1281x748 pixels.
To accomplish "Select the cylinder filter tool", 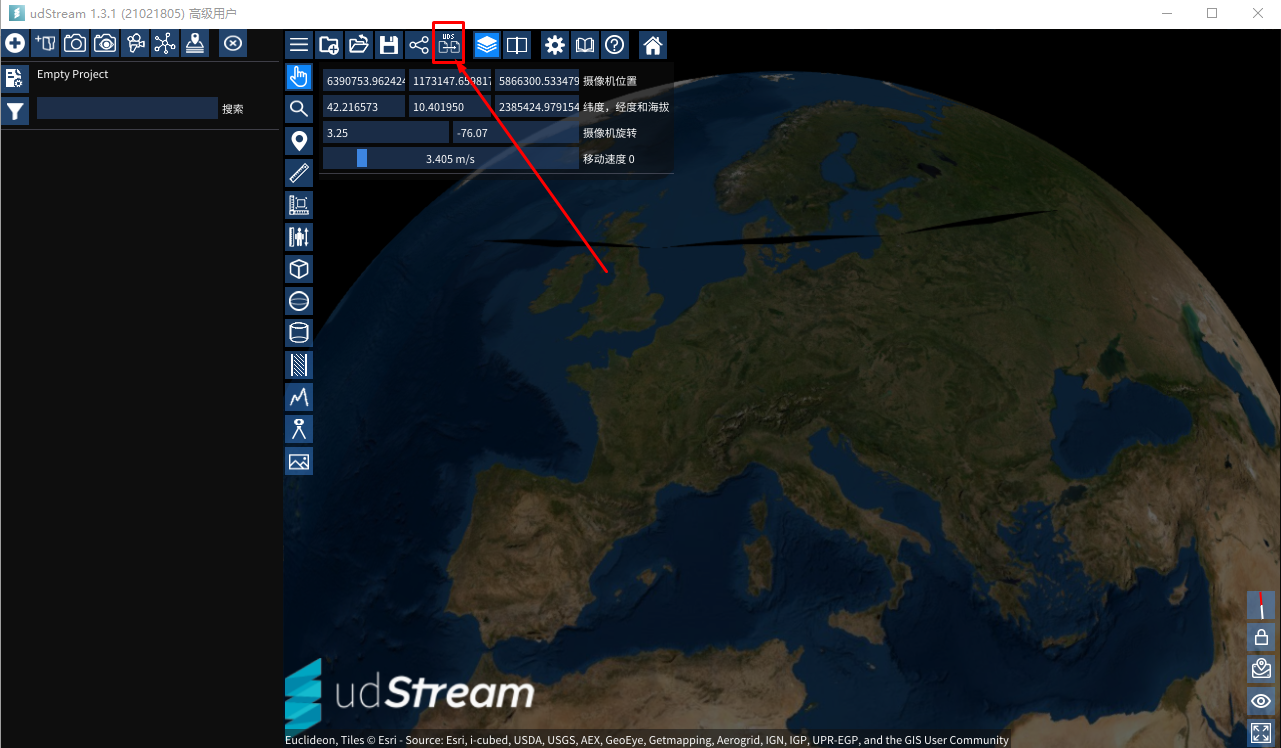I will (x=299, y=333).
